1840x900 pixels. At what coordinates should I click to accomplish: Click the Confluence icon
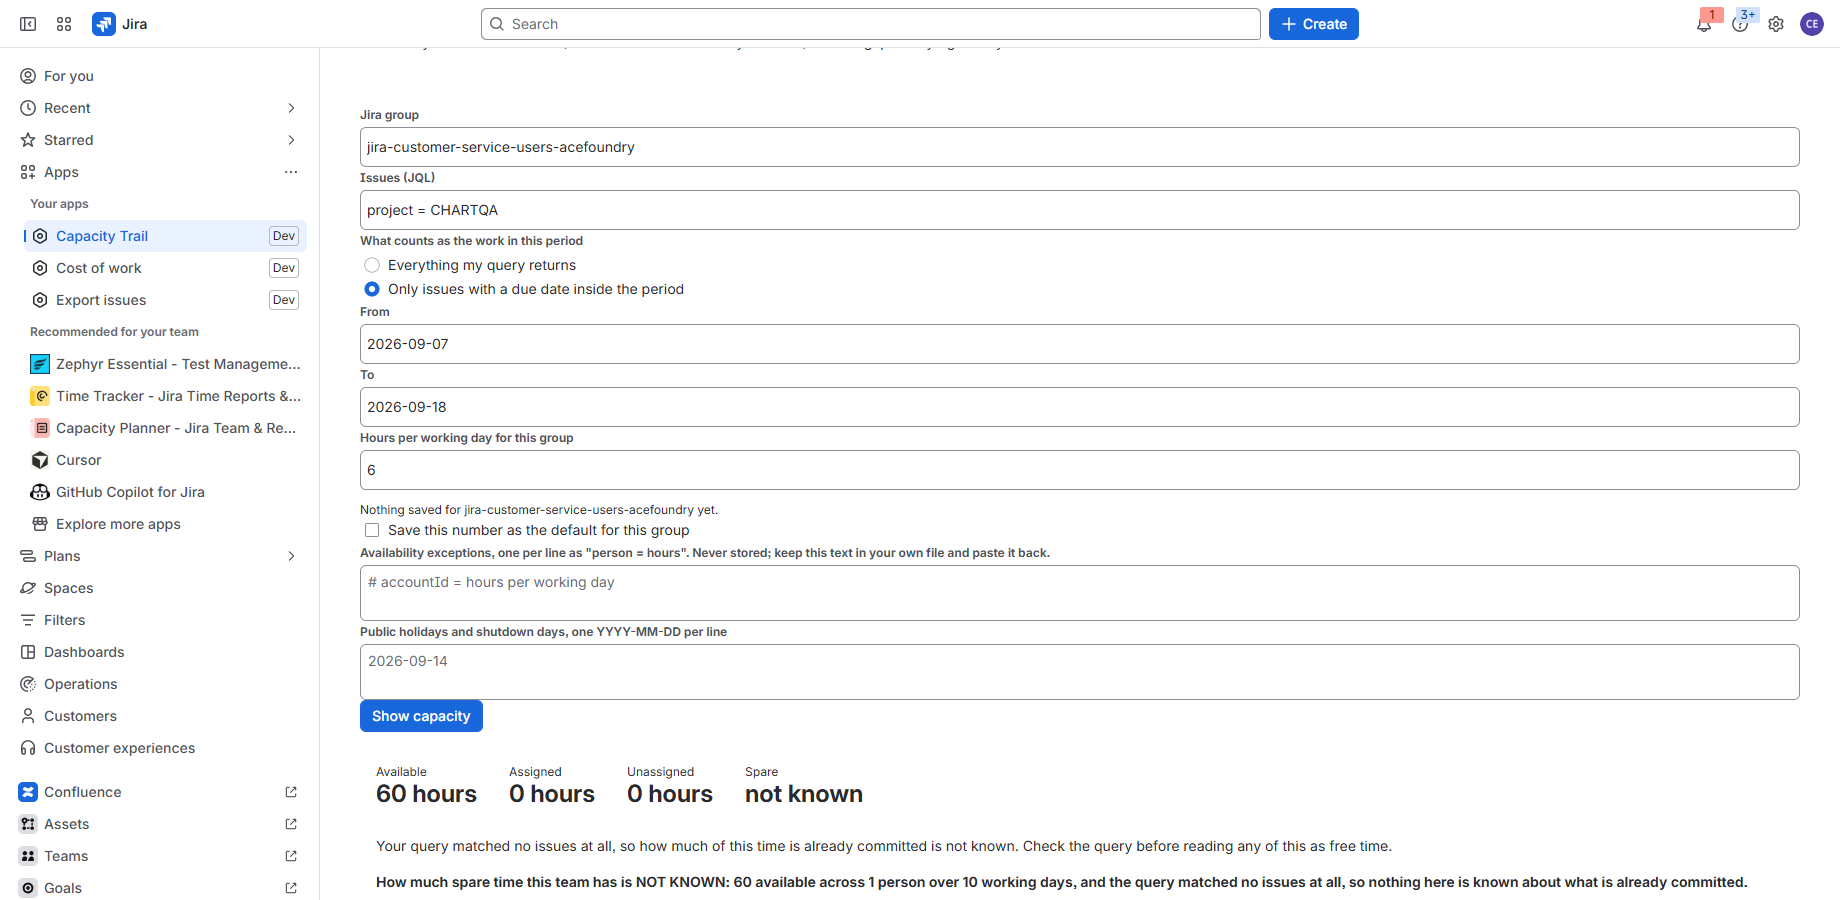click(28, 792)
